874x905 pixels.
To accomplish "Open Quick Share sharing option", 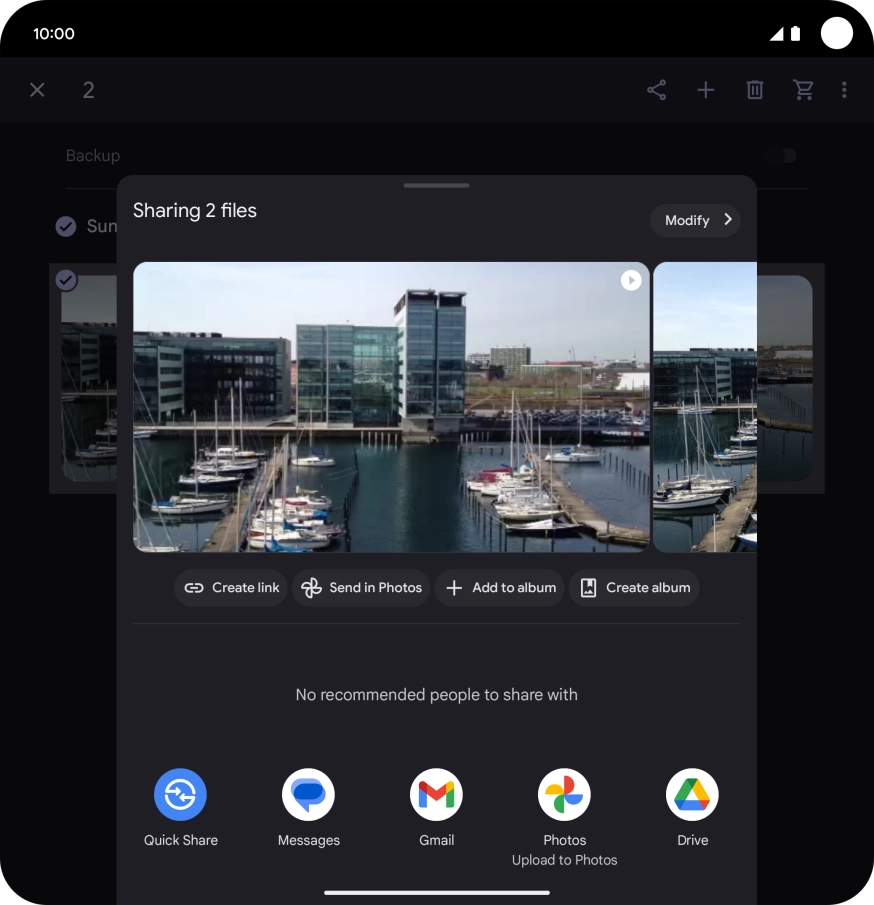I will pos(180,795).
